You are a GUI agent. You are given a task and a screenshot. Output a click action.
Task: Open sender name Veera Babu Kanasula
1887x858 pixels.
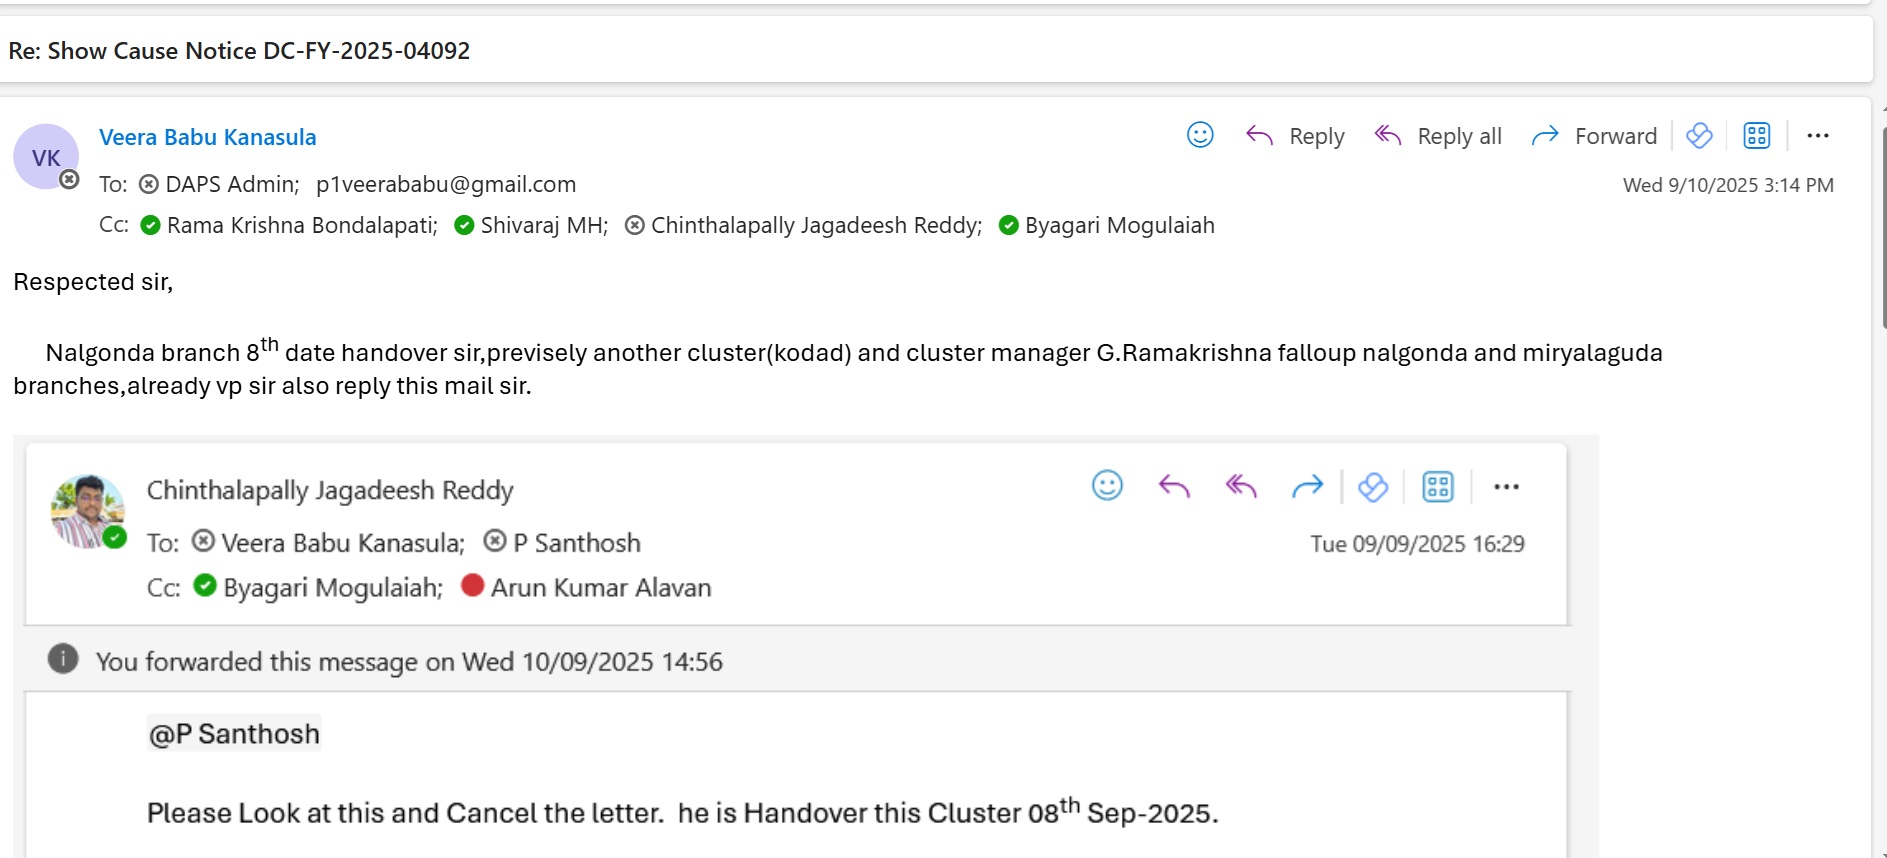pyautogui.click(x=207, y=137)
